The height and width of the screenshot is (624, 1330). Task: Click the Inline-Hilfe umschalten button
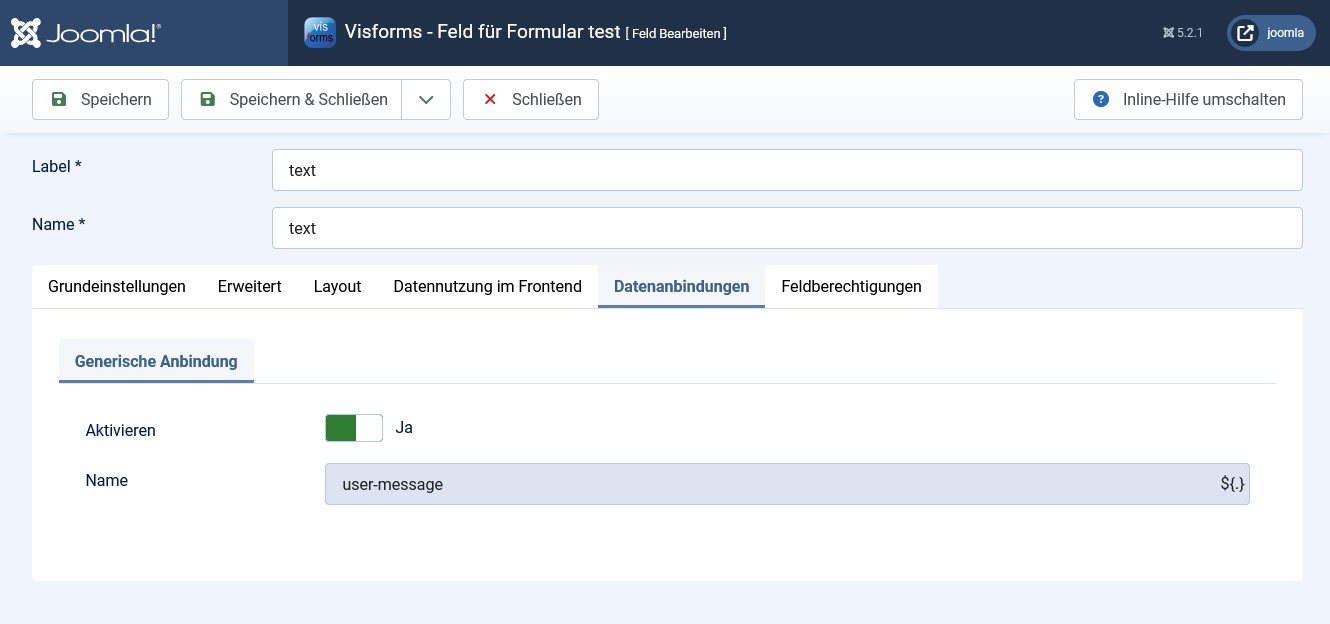(x=1188, y=99)
